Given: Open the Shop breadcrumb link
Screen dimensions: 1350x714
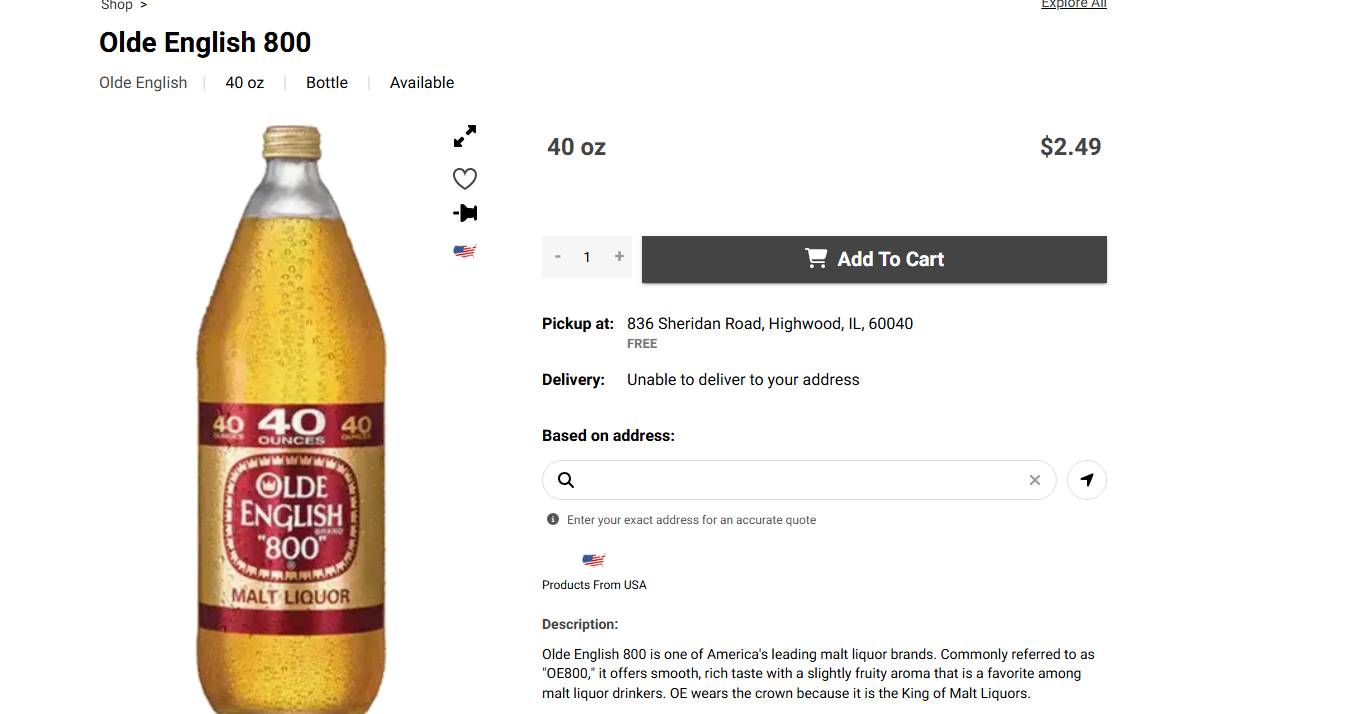Looking at the screenshot, I should point(117,5).
